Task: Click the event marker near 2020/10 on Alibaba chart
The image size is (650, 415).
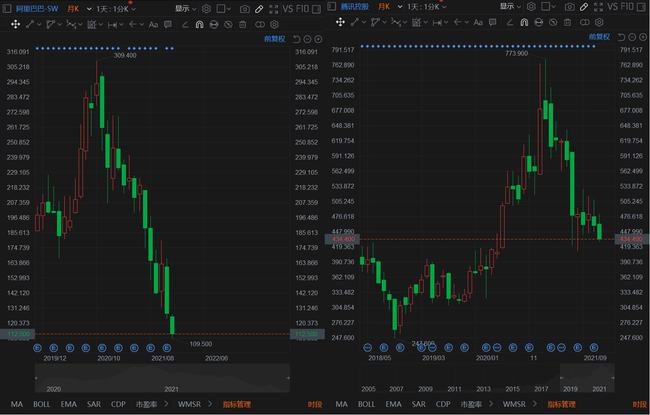Action: point(100,346)
